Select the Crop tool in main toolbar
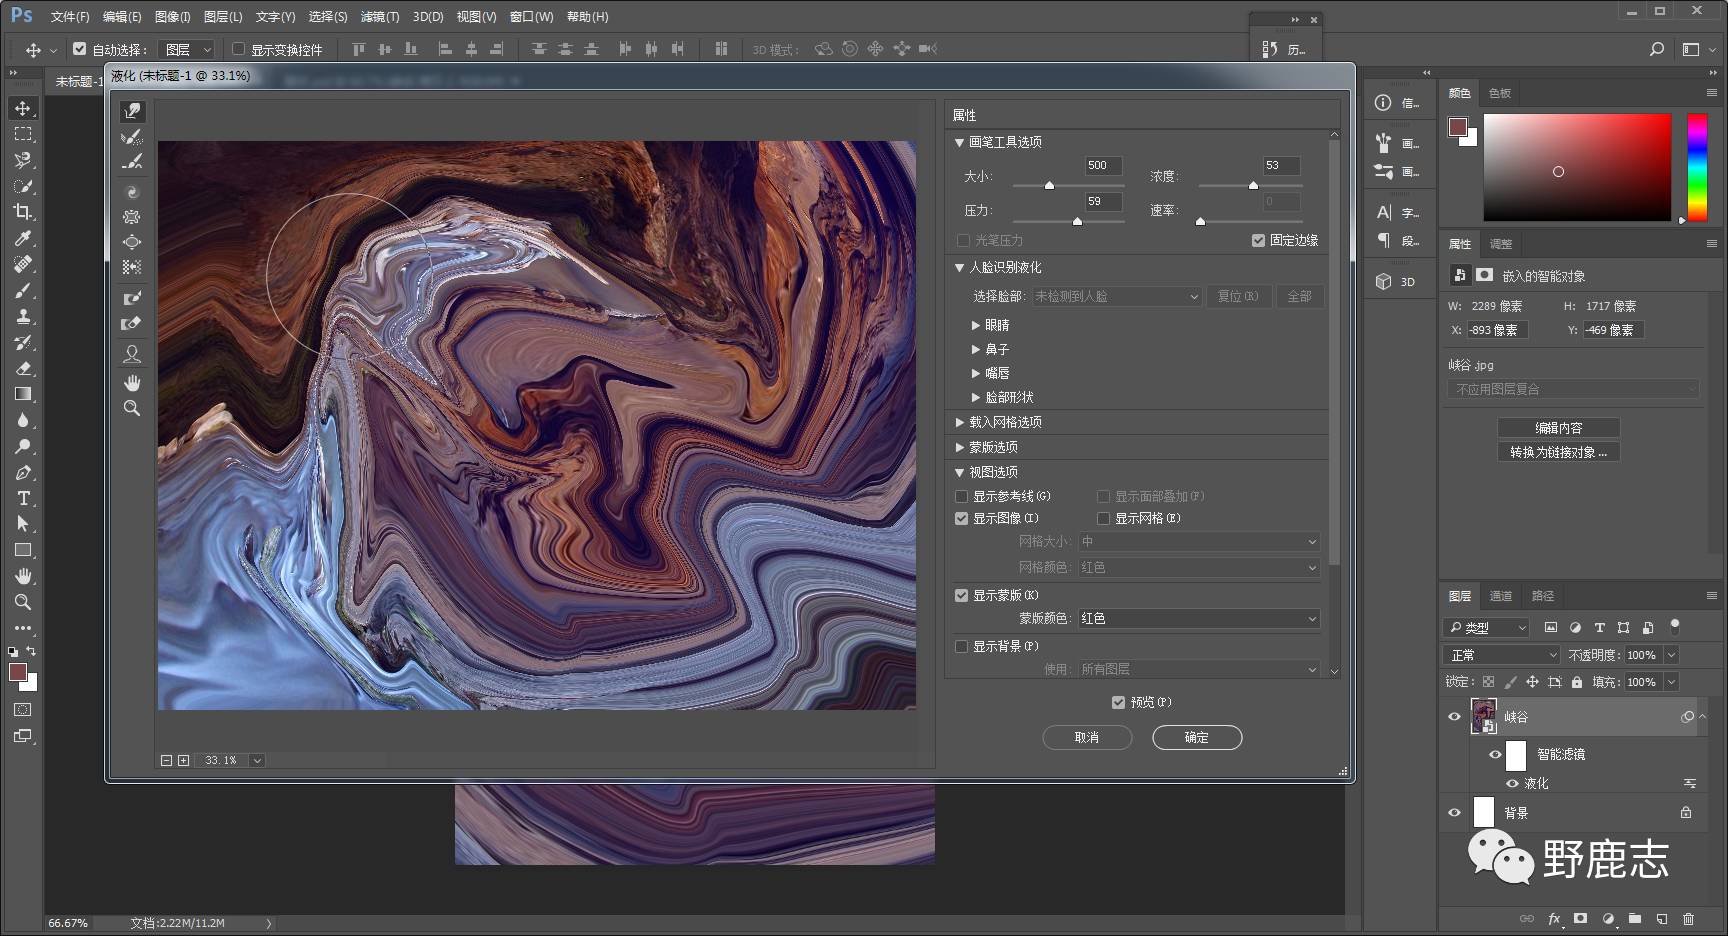The image size is (1728, 936). point(22,212)
